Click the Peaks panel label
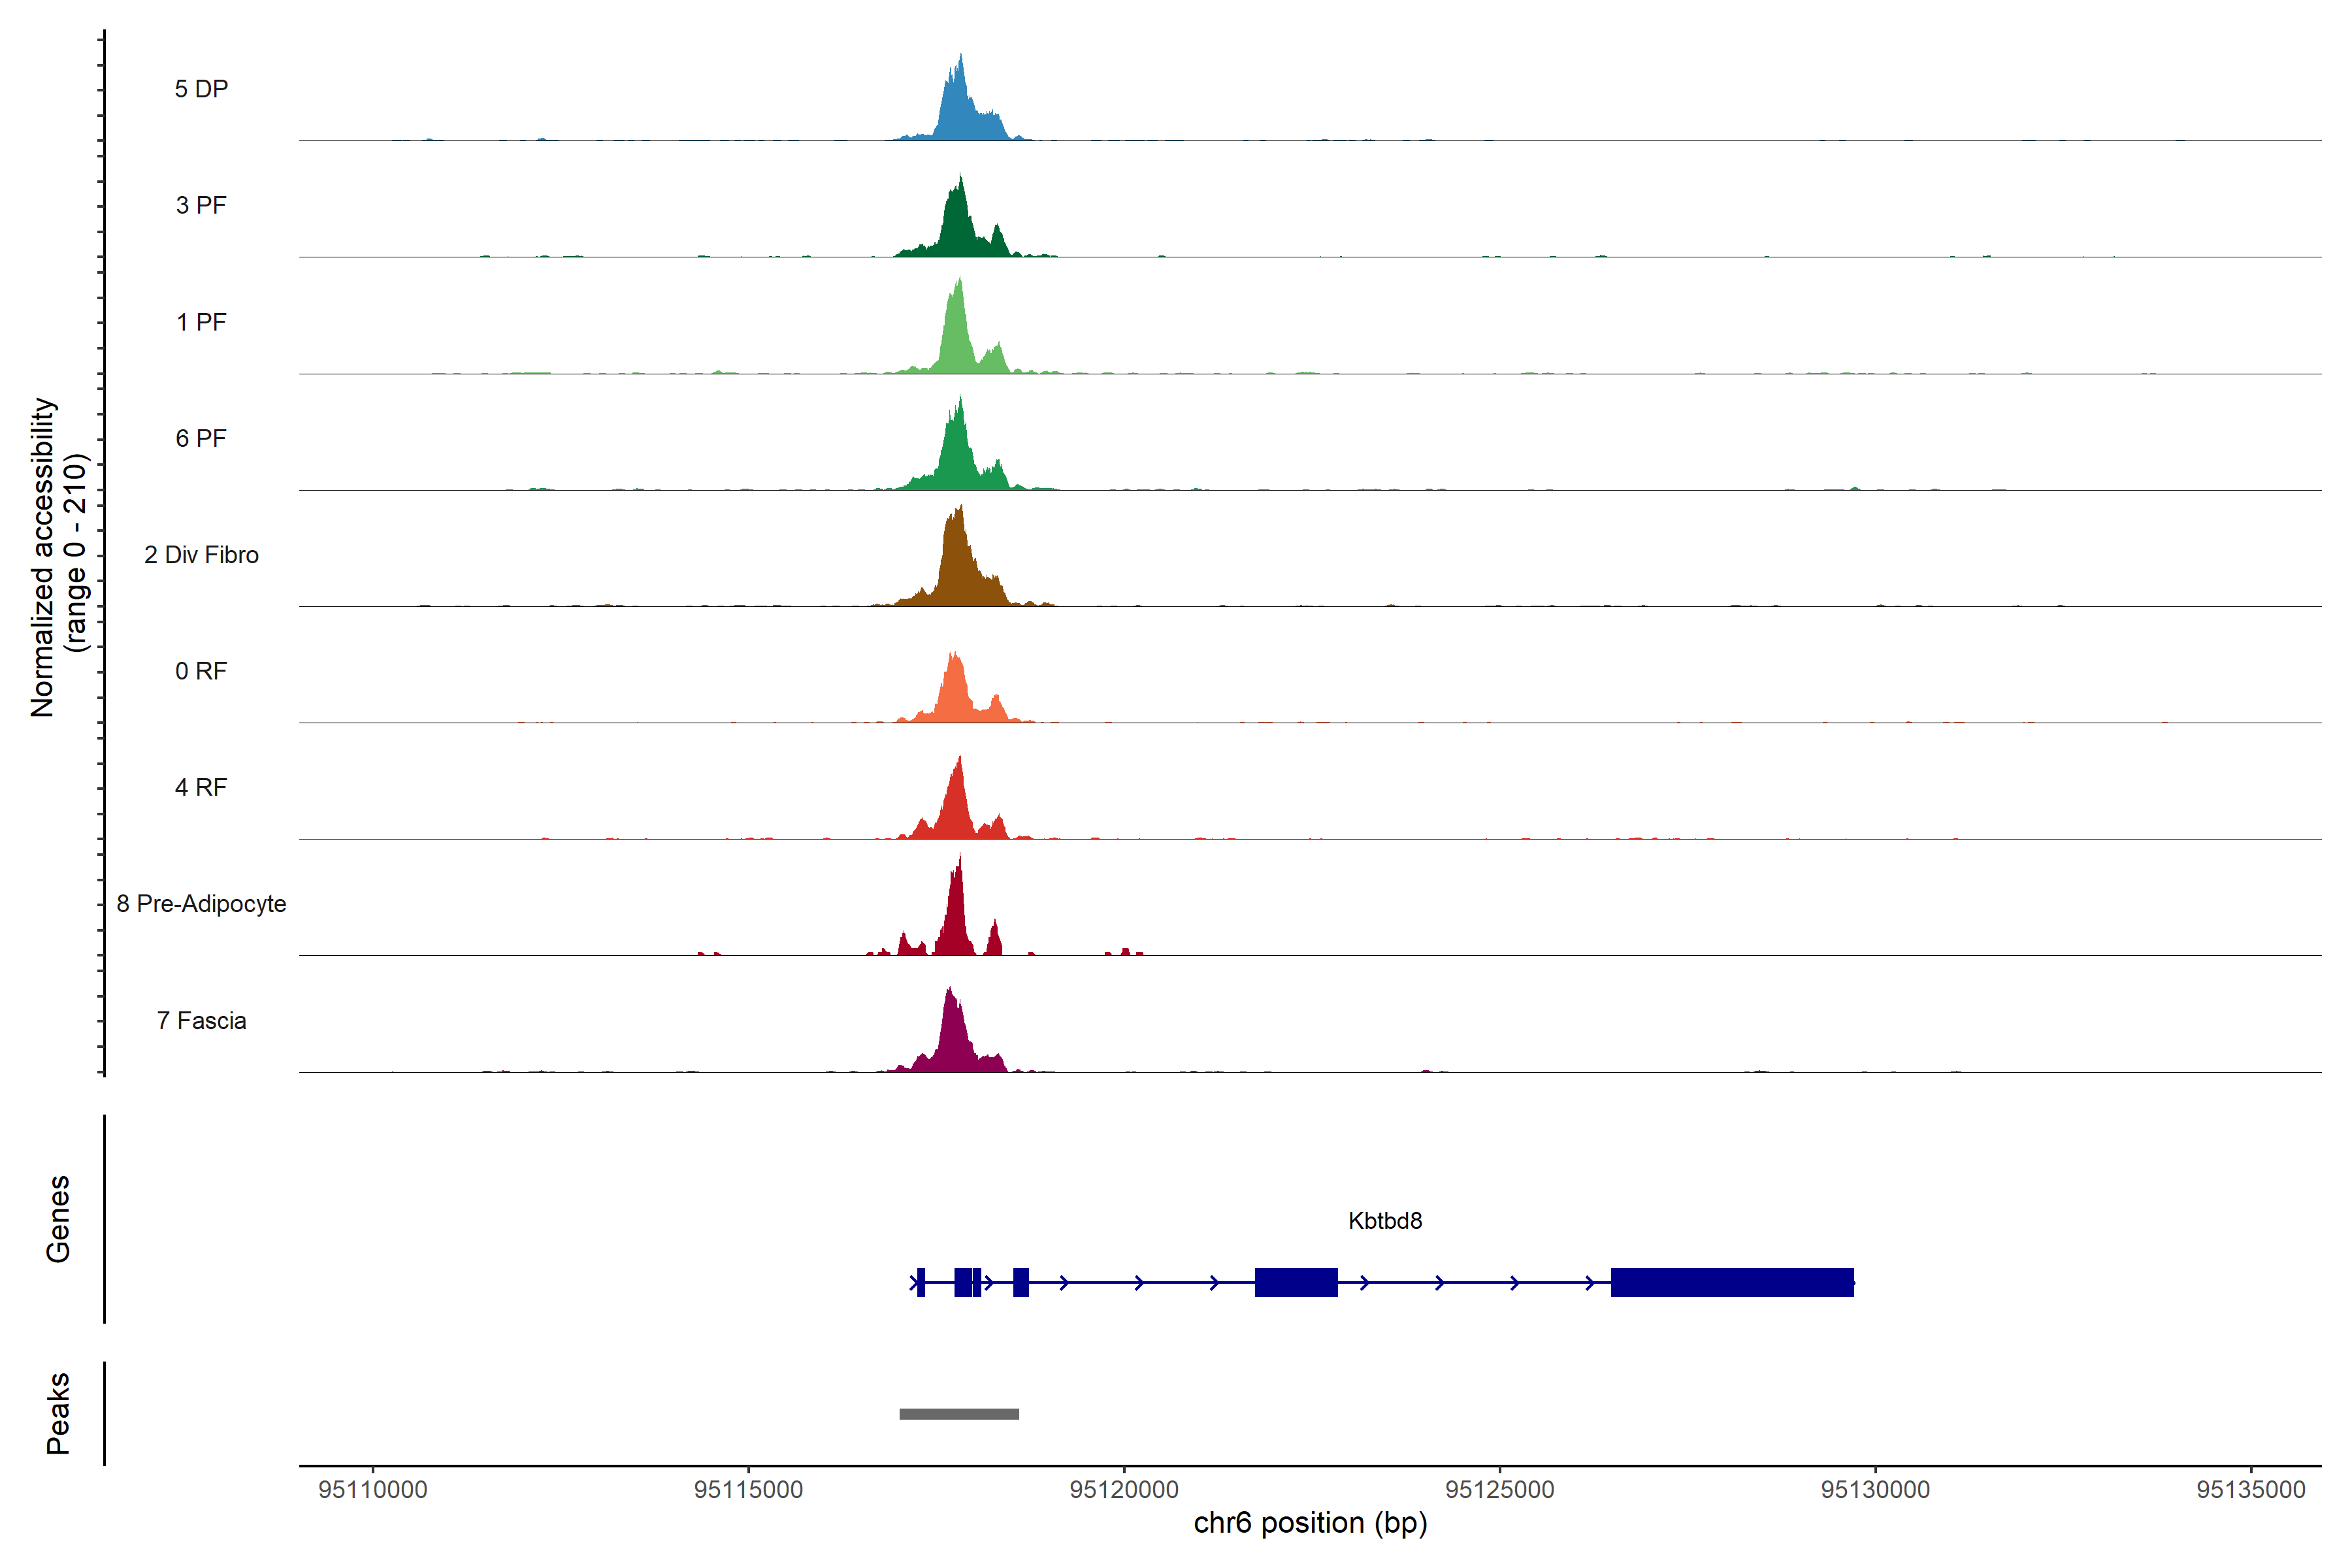The height and width of the screenshot is (1568, 2352). point(58,1413)
